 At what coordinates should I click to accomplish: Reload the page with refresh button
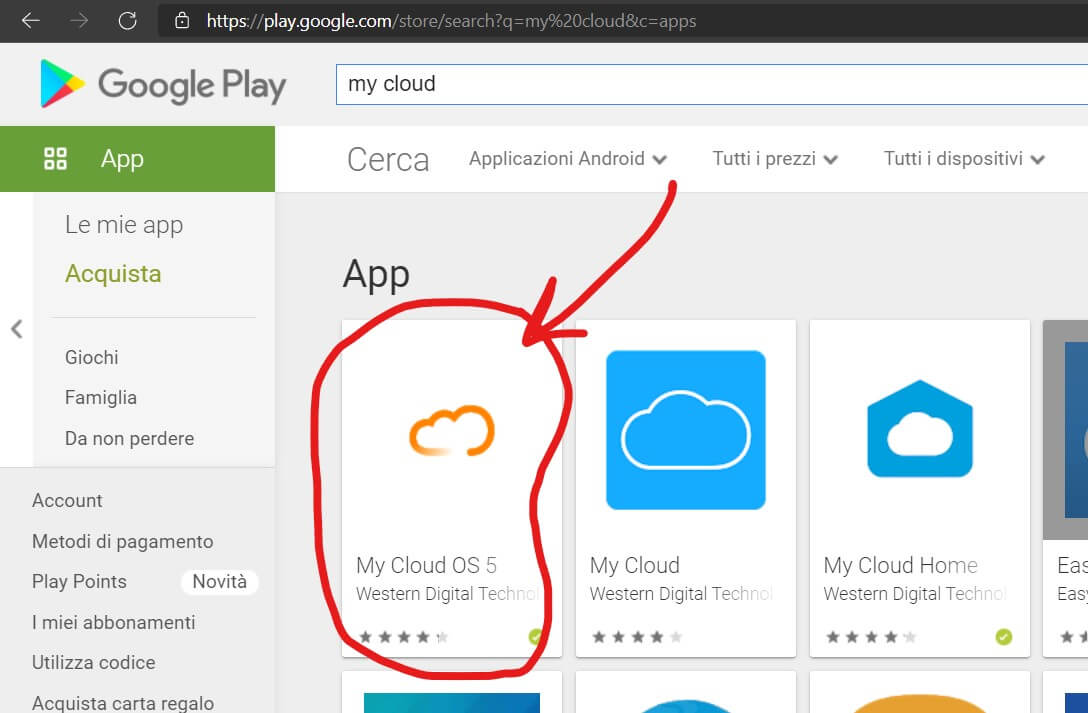tap(127, 20)
